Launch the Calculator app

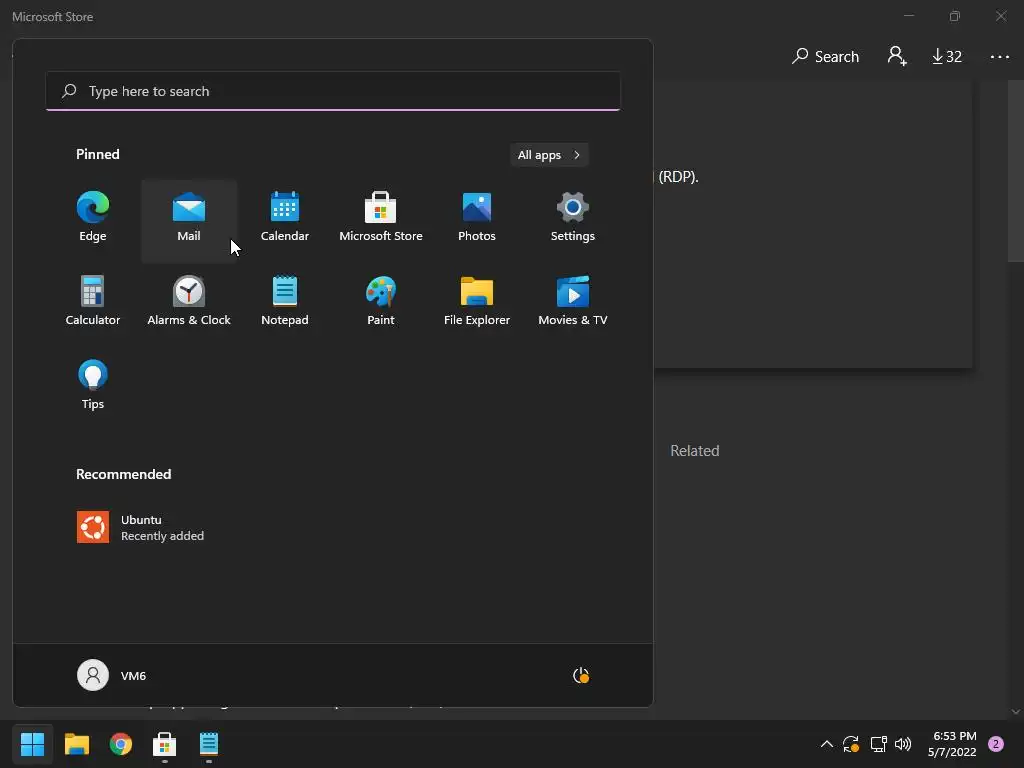pyautogui.click(x=93, y=302)
